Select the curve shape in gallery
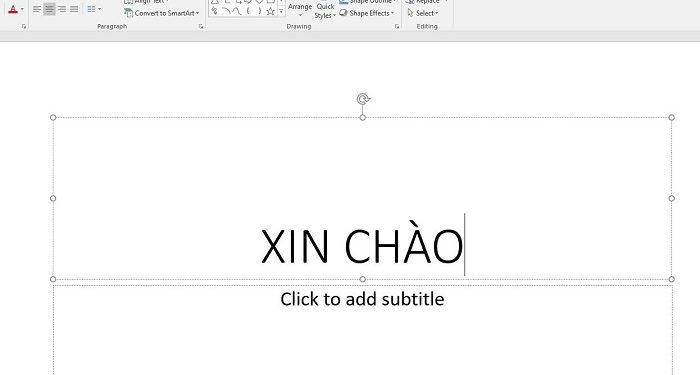 237,11
